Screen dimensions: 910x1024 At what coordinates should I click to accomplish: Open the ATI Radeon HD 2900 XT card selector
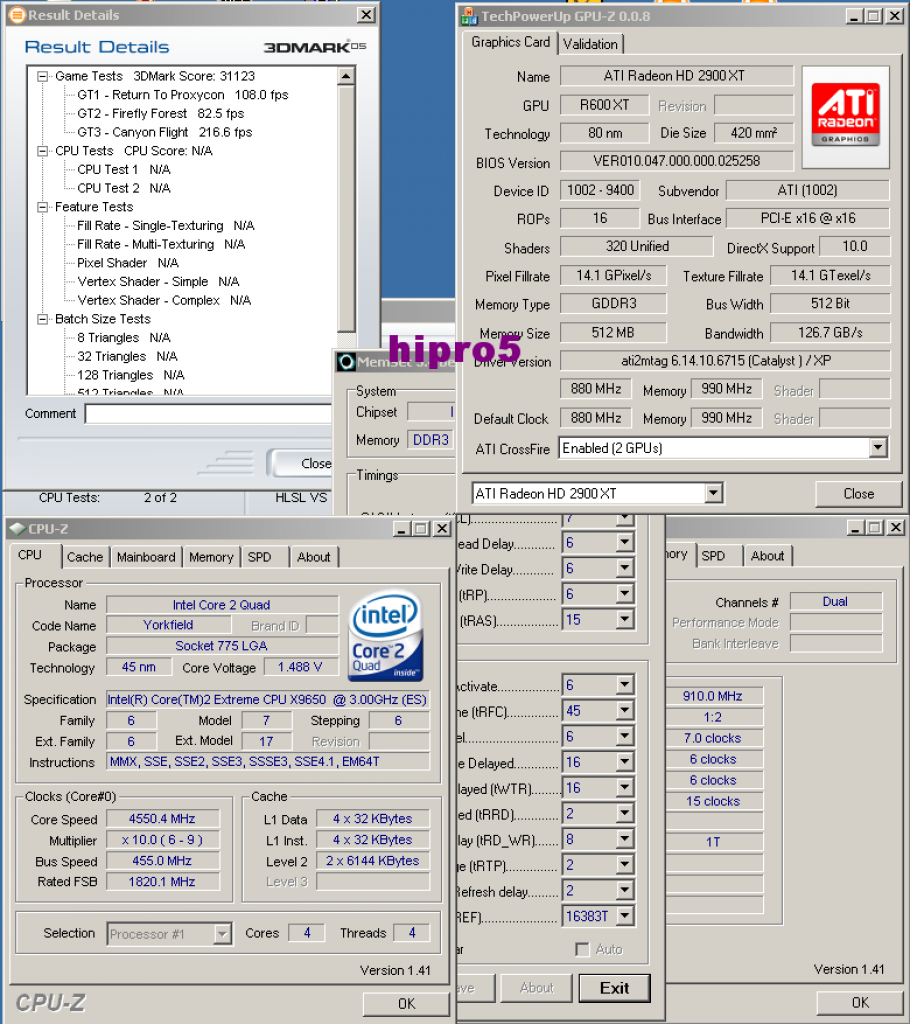(714, 493)
